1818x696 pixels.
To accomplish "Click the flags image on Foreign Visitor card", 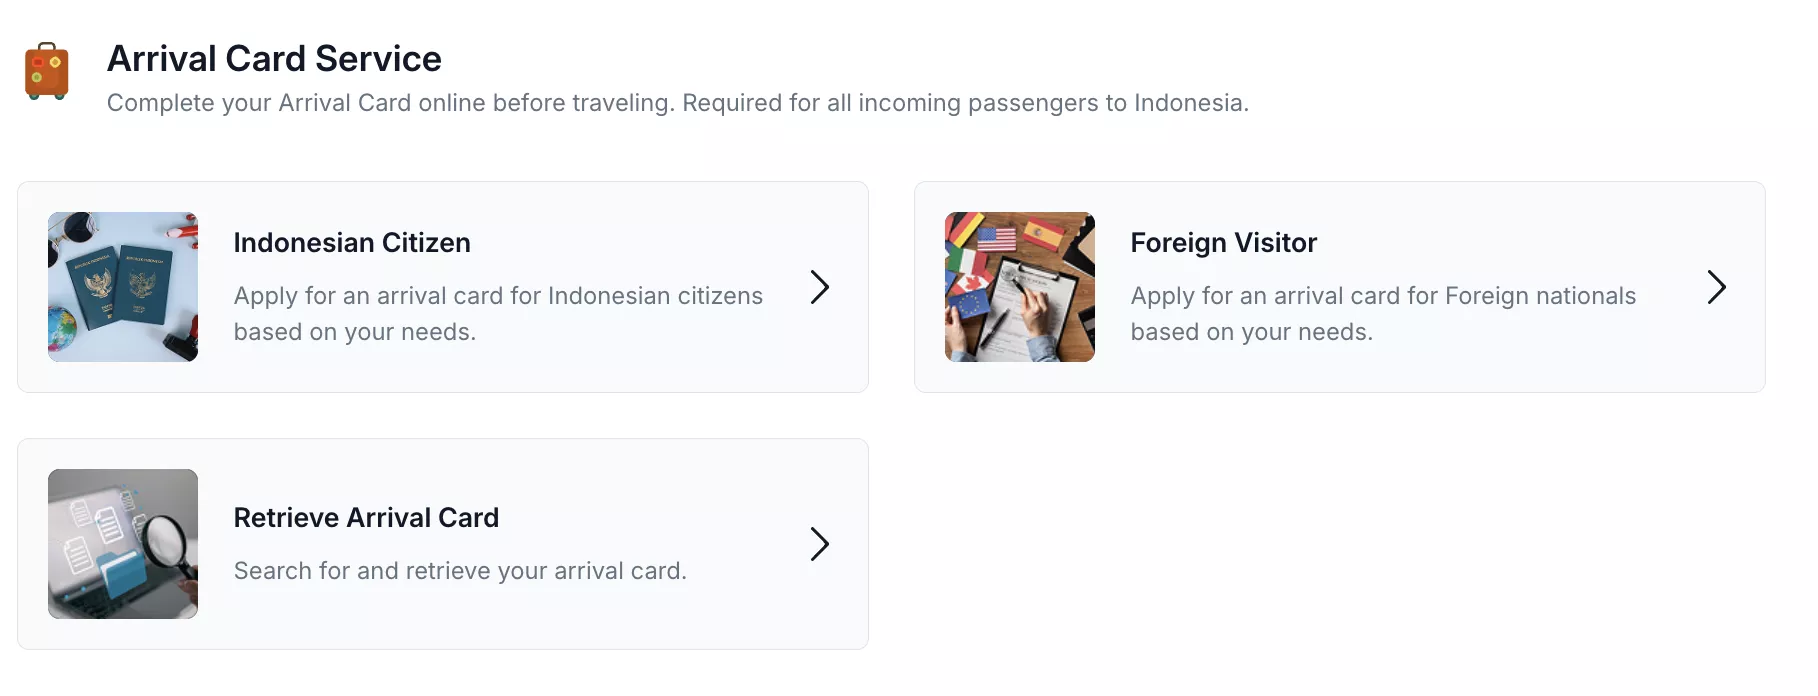I will tap(1019, 287).
